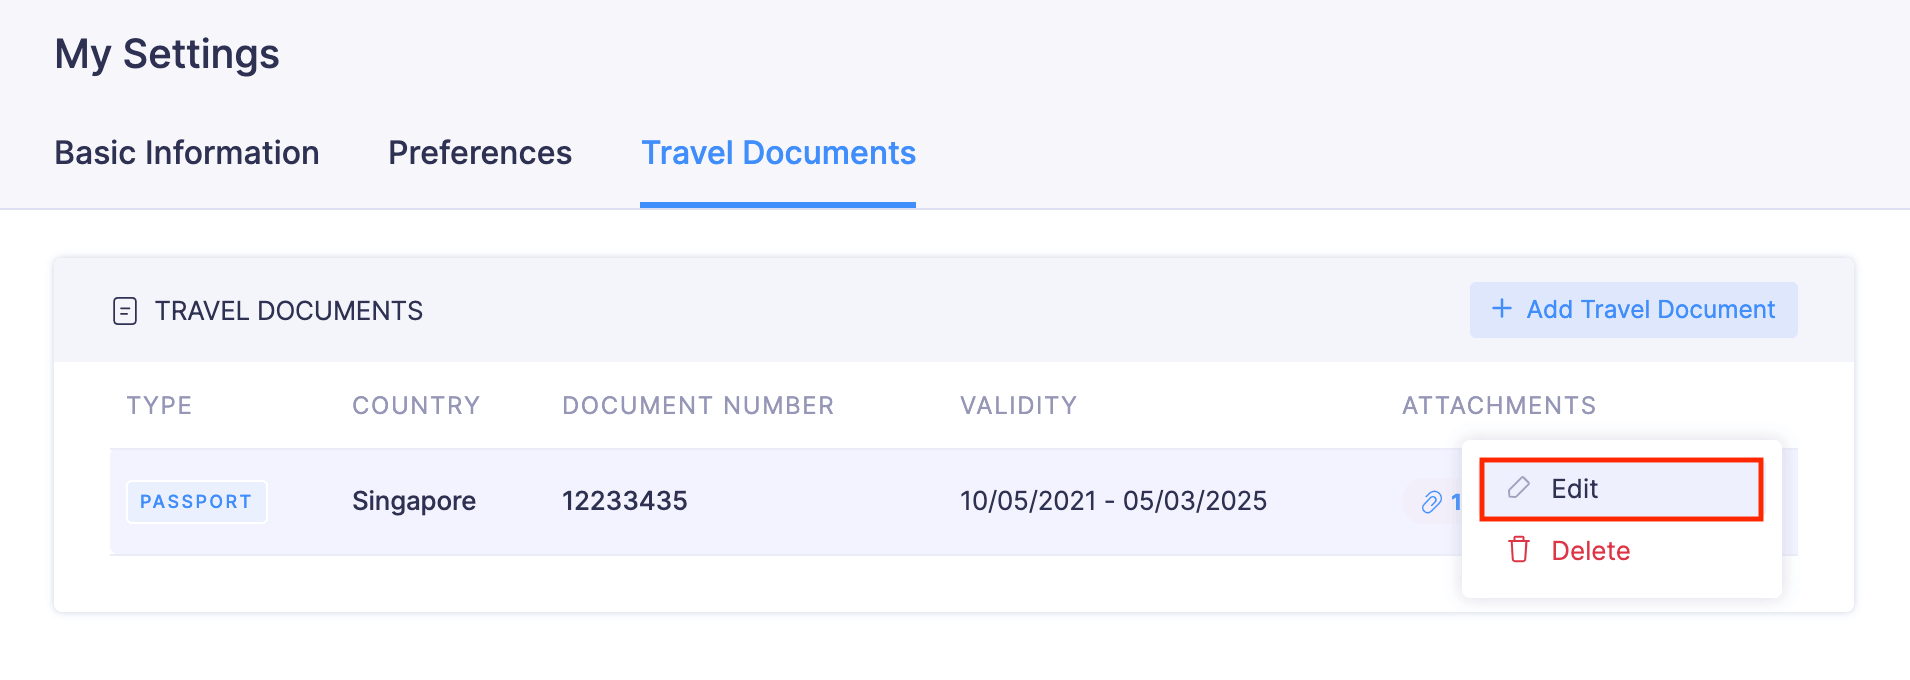This screenshot has width=1910, height=680.
Task: Click the VALIDITY column header
Action: click(1018, 405)
